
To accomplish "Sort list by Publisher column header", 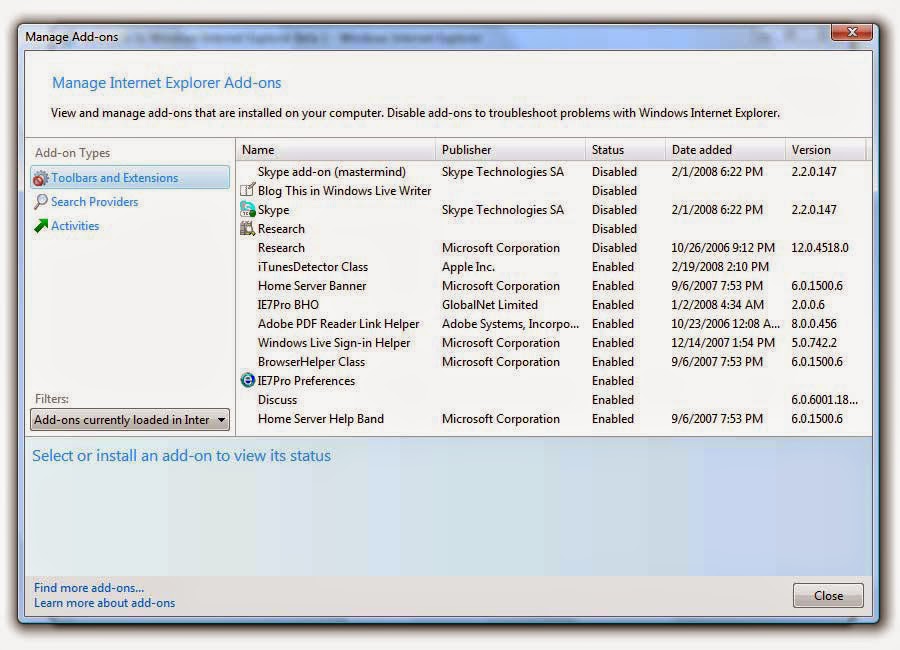I will coord(511,150).
